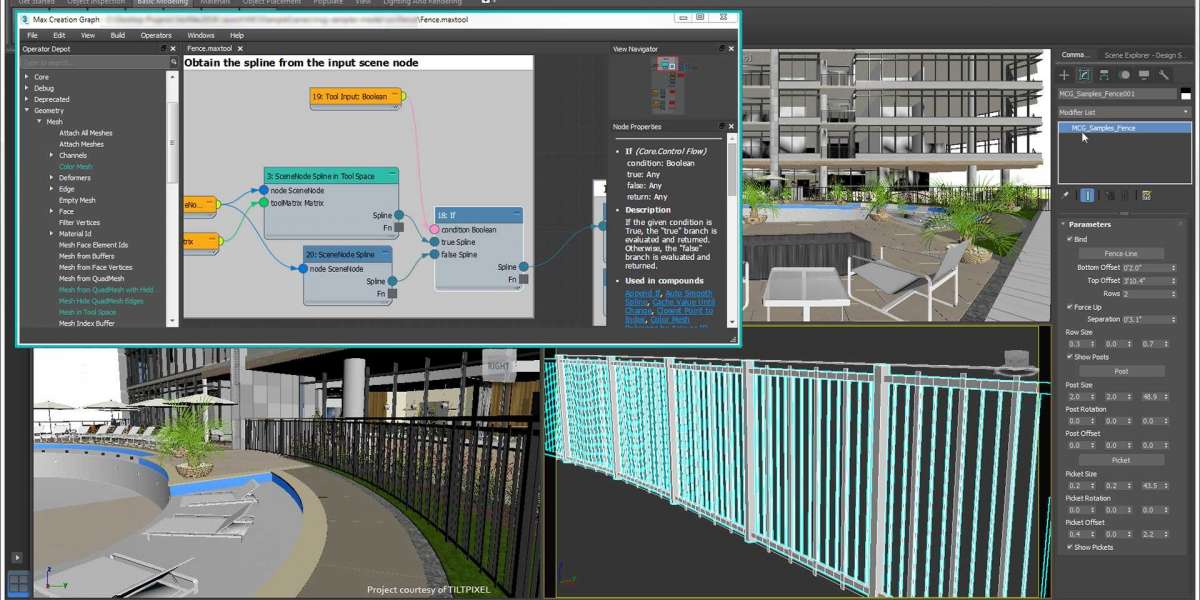Expand the Core category

pos(27,77)
